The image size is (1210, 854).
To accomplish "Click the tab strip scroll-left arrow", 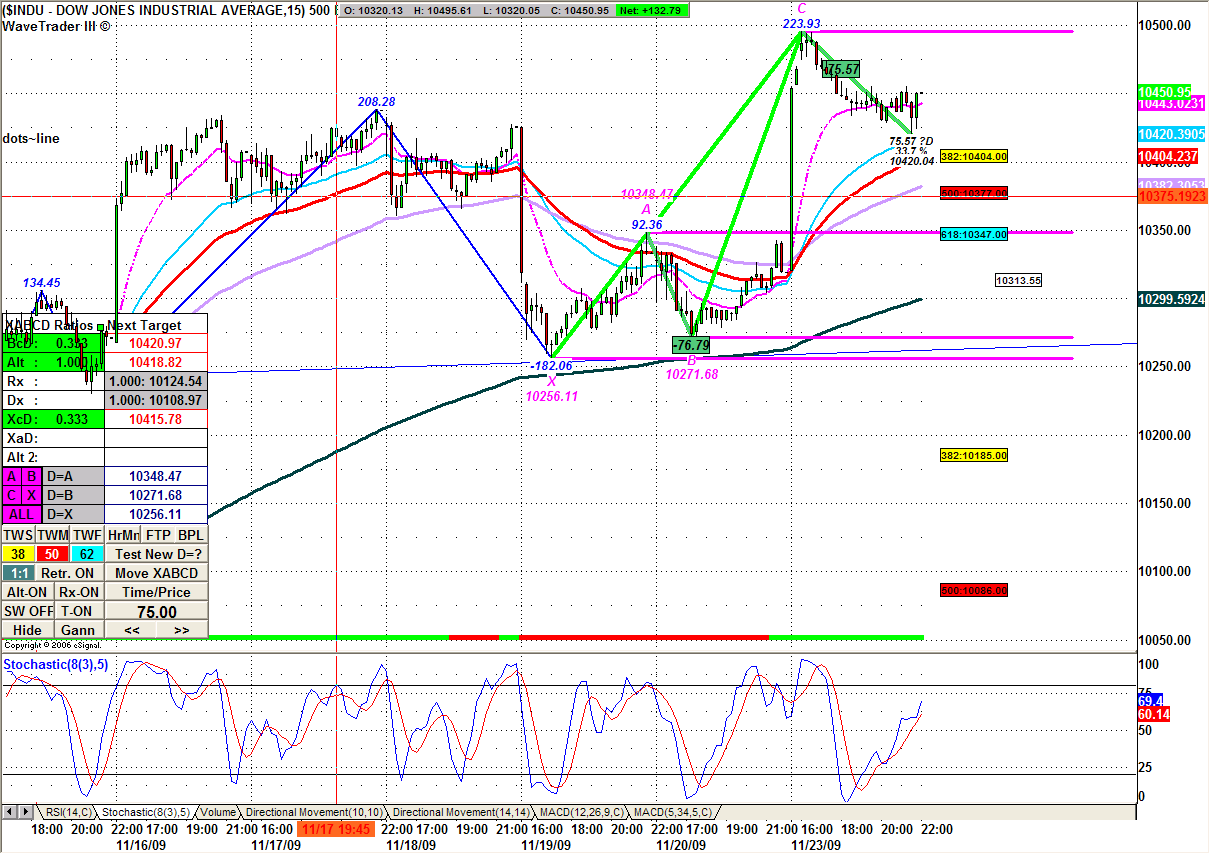I will coord(9,812).
